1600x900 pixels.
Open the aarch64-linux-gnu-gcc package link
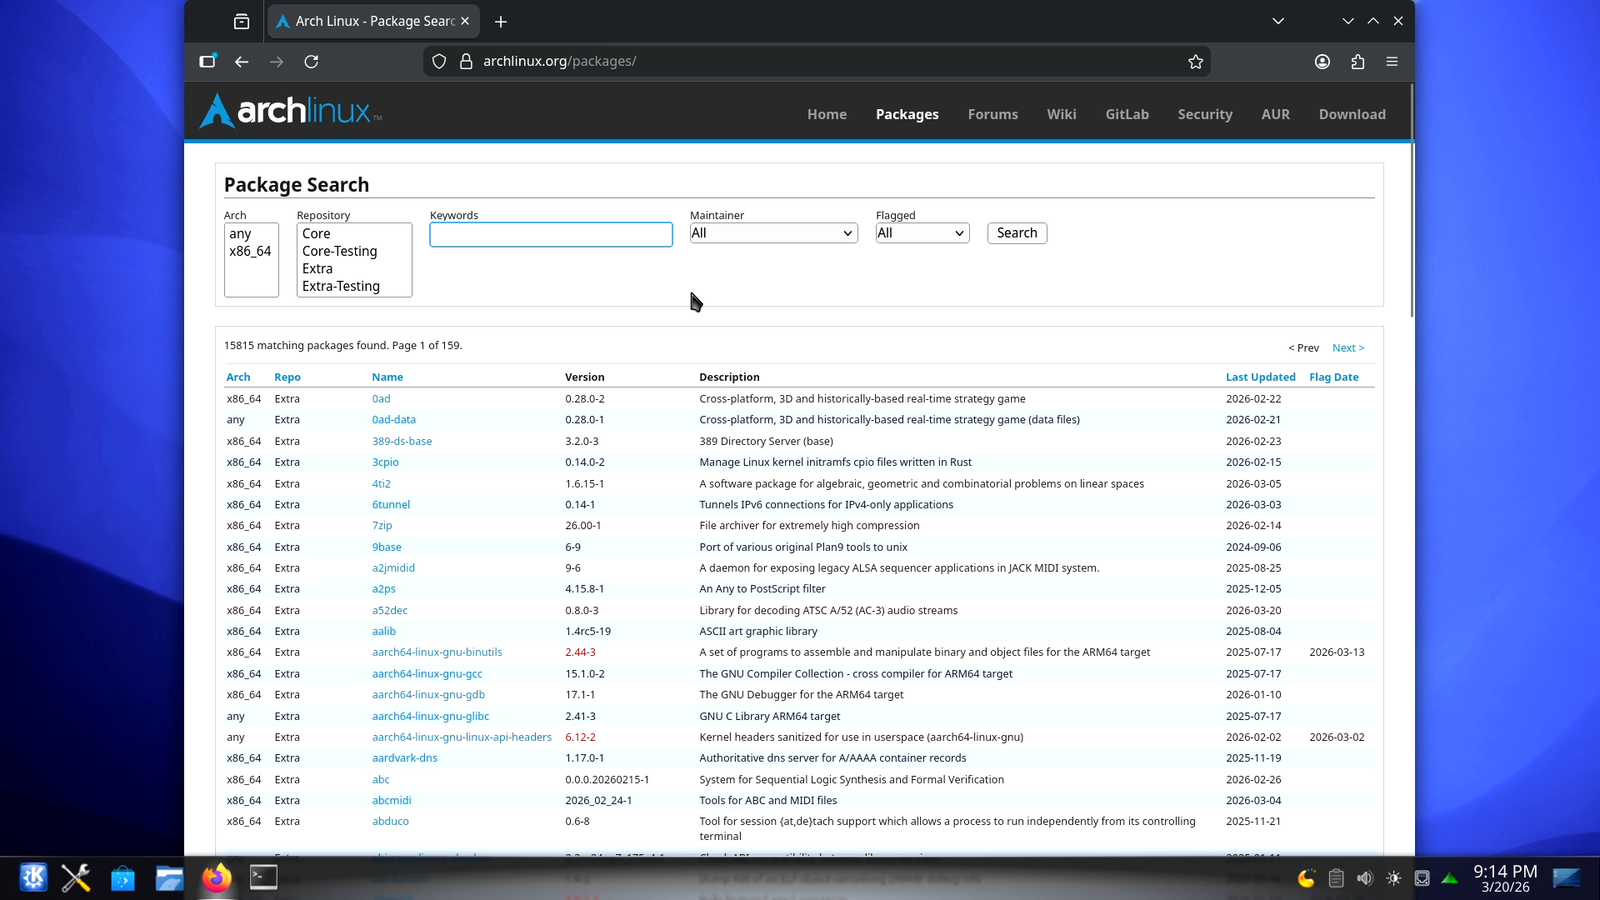coord(427,674)
